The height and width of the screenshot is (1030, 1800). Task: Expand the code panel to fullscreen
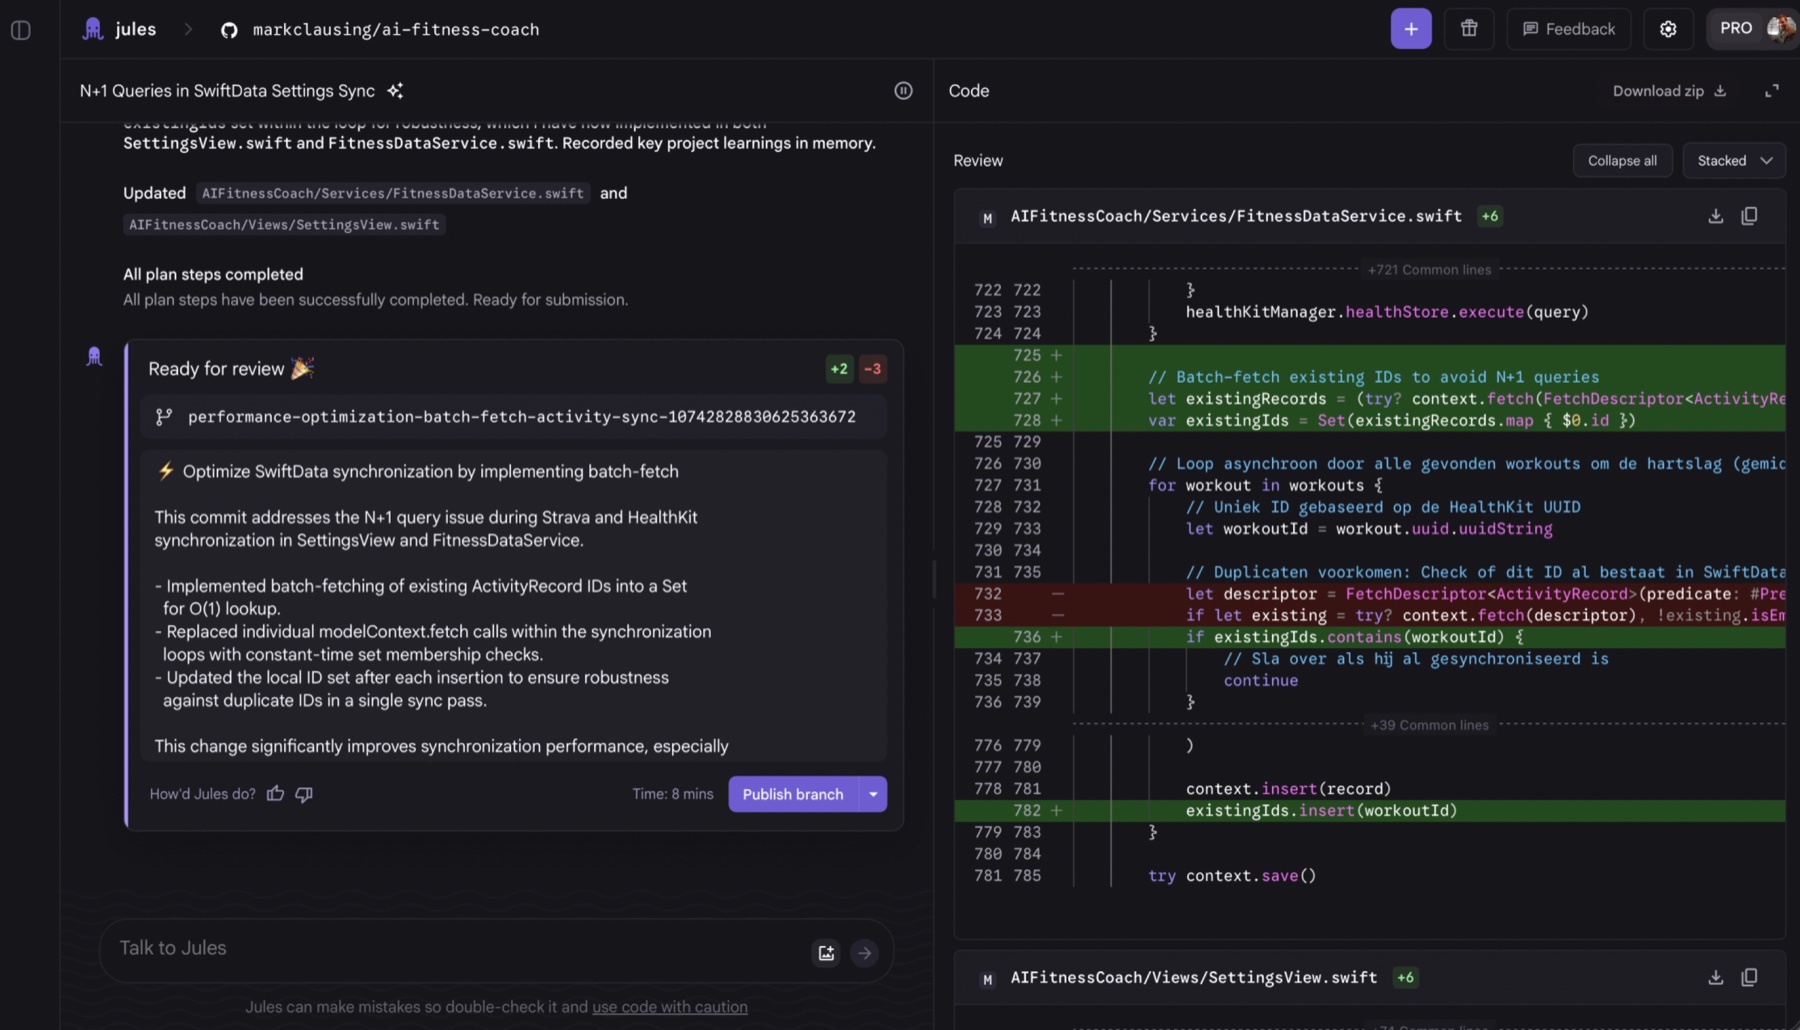click(1772, 91)
